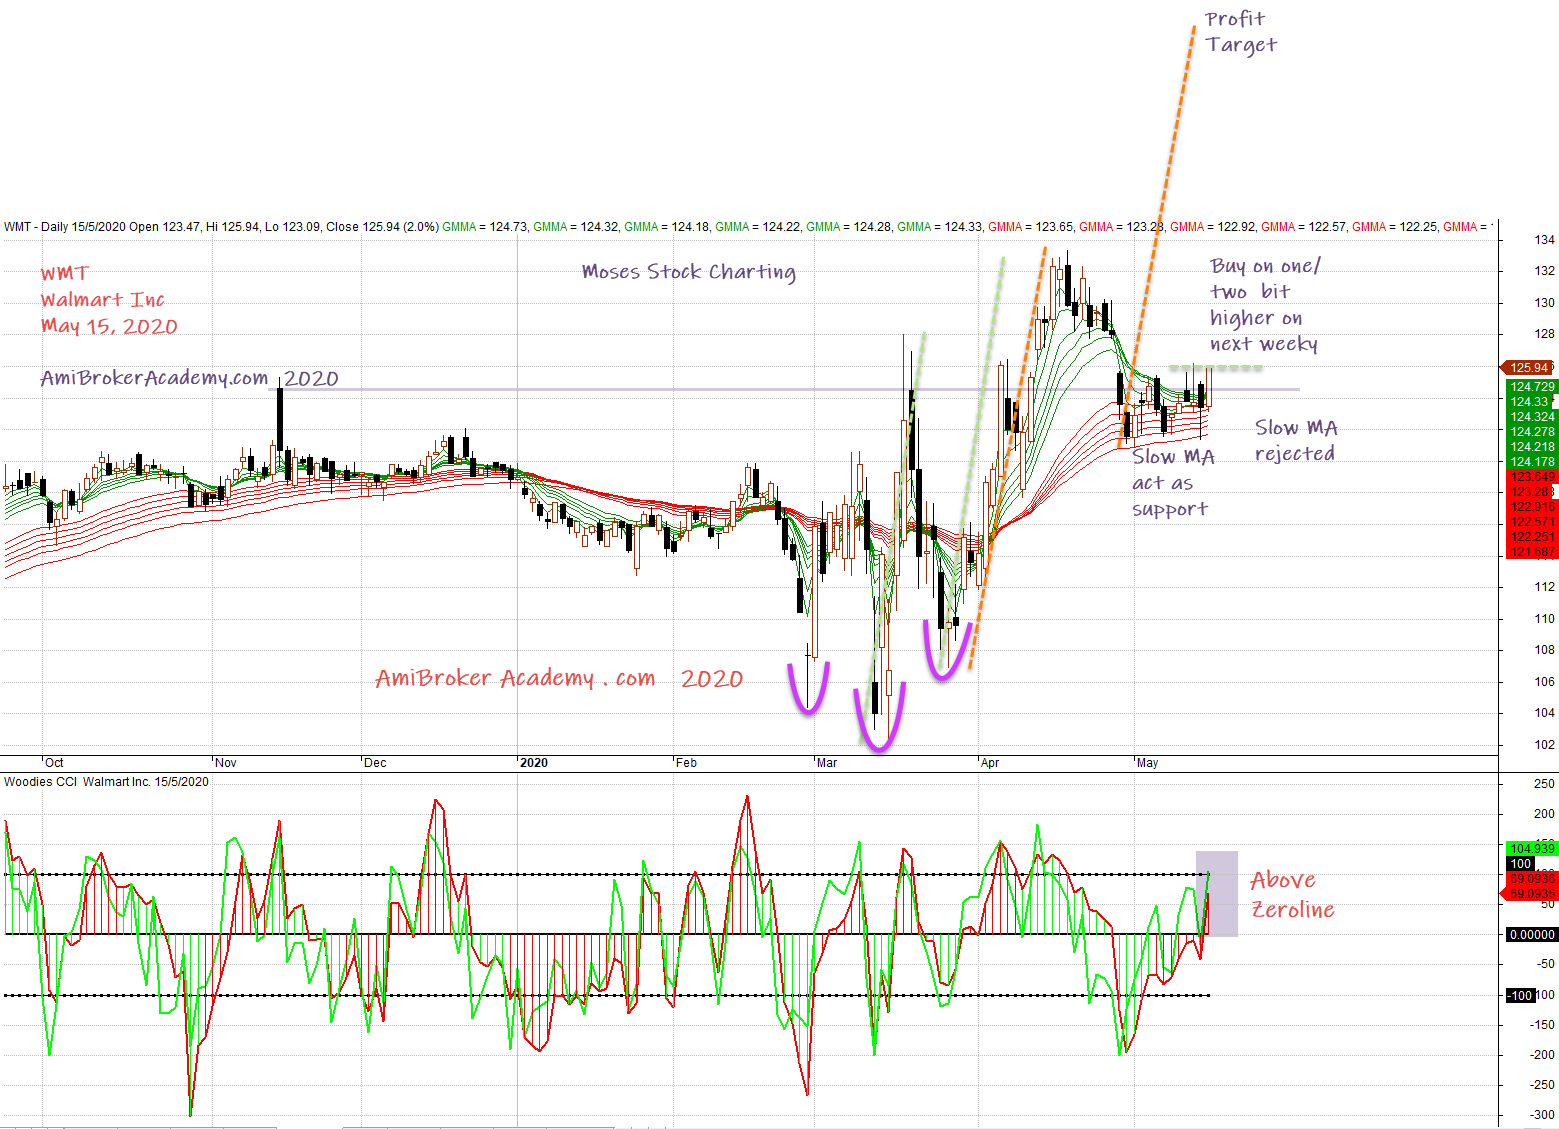Click red header value 'GMMA = 123.65'
Image resolution: width=1559 pixels, height=1129 pixels.
[1031, 227]
